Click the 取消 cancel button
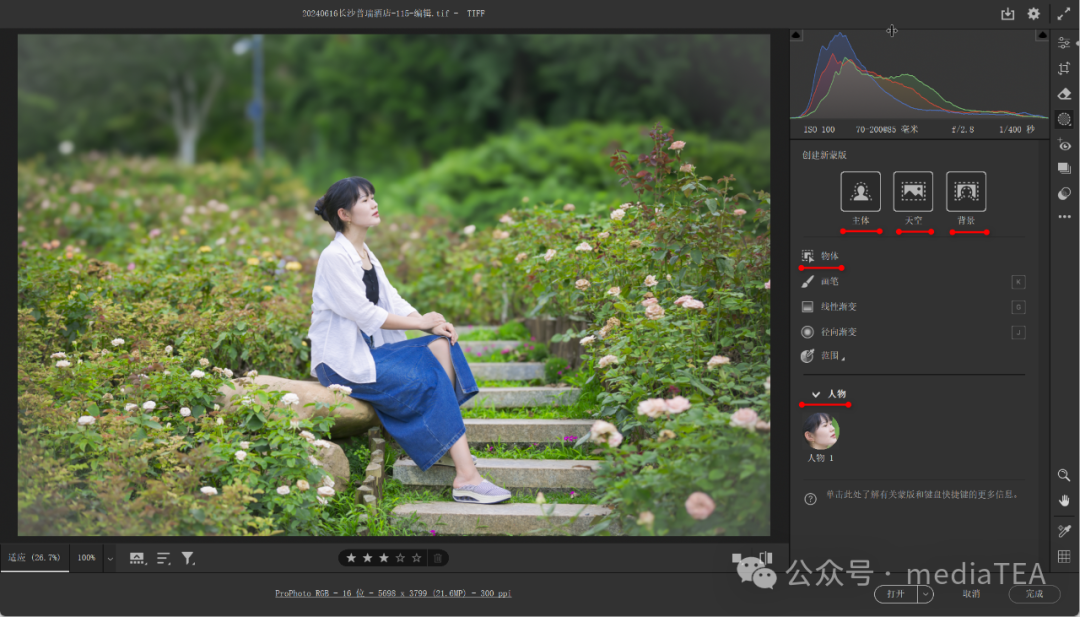The width and height of the screenshot is (1080, 617). [x=971, y=594]
